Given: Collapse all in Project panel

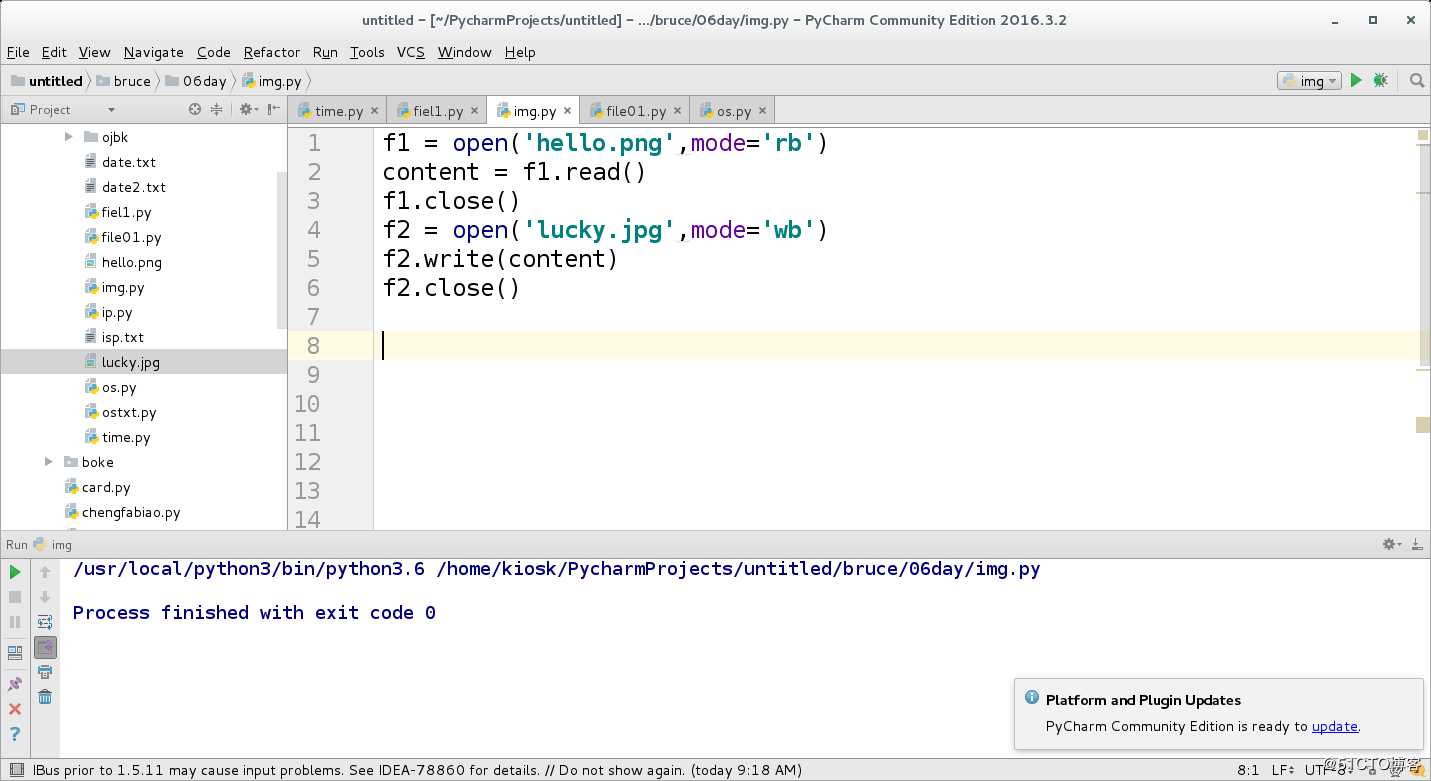Looking at the screenshot, I should (x=216, y=109).
